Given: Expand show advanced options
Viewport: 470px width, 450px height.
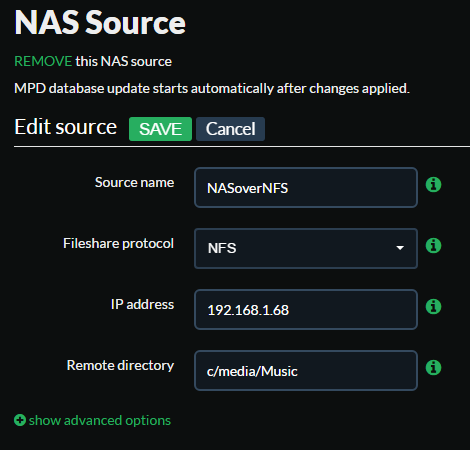Looking at the screenshot, I should tap(100, 420).
